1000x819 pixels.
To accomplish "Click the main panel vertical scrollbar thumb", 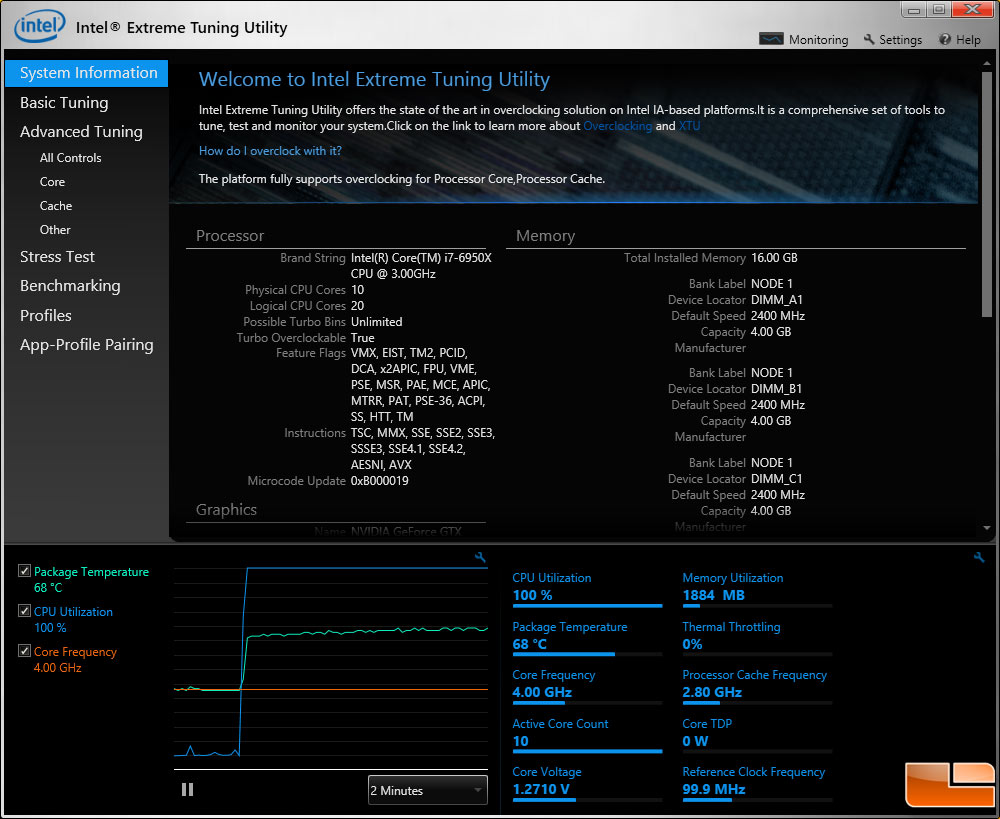I will (987, 195).
